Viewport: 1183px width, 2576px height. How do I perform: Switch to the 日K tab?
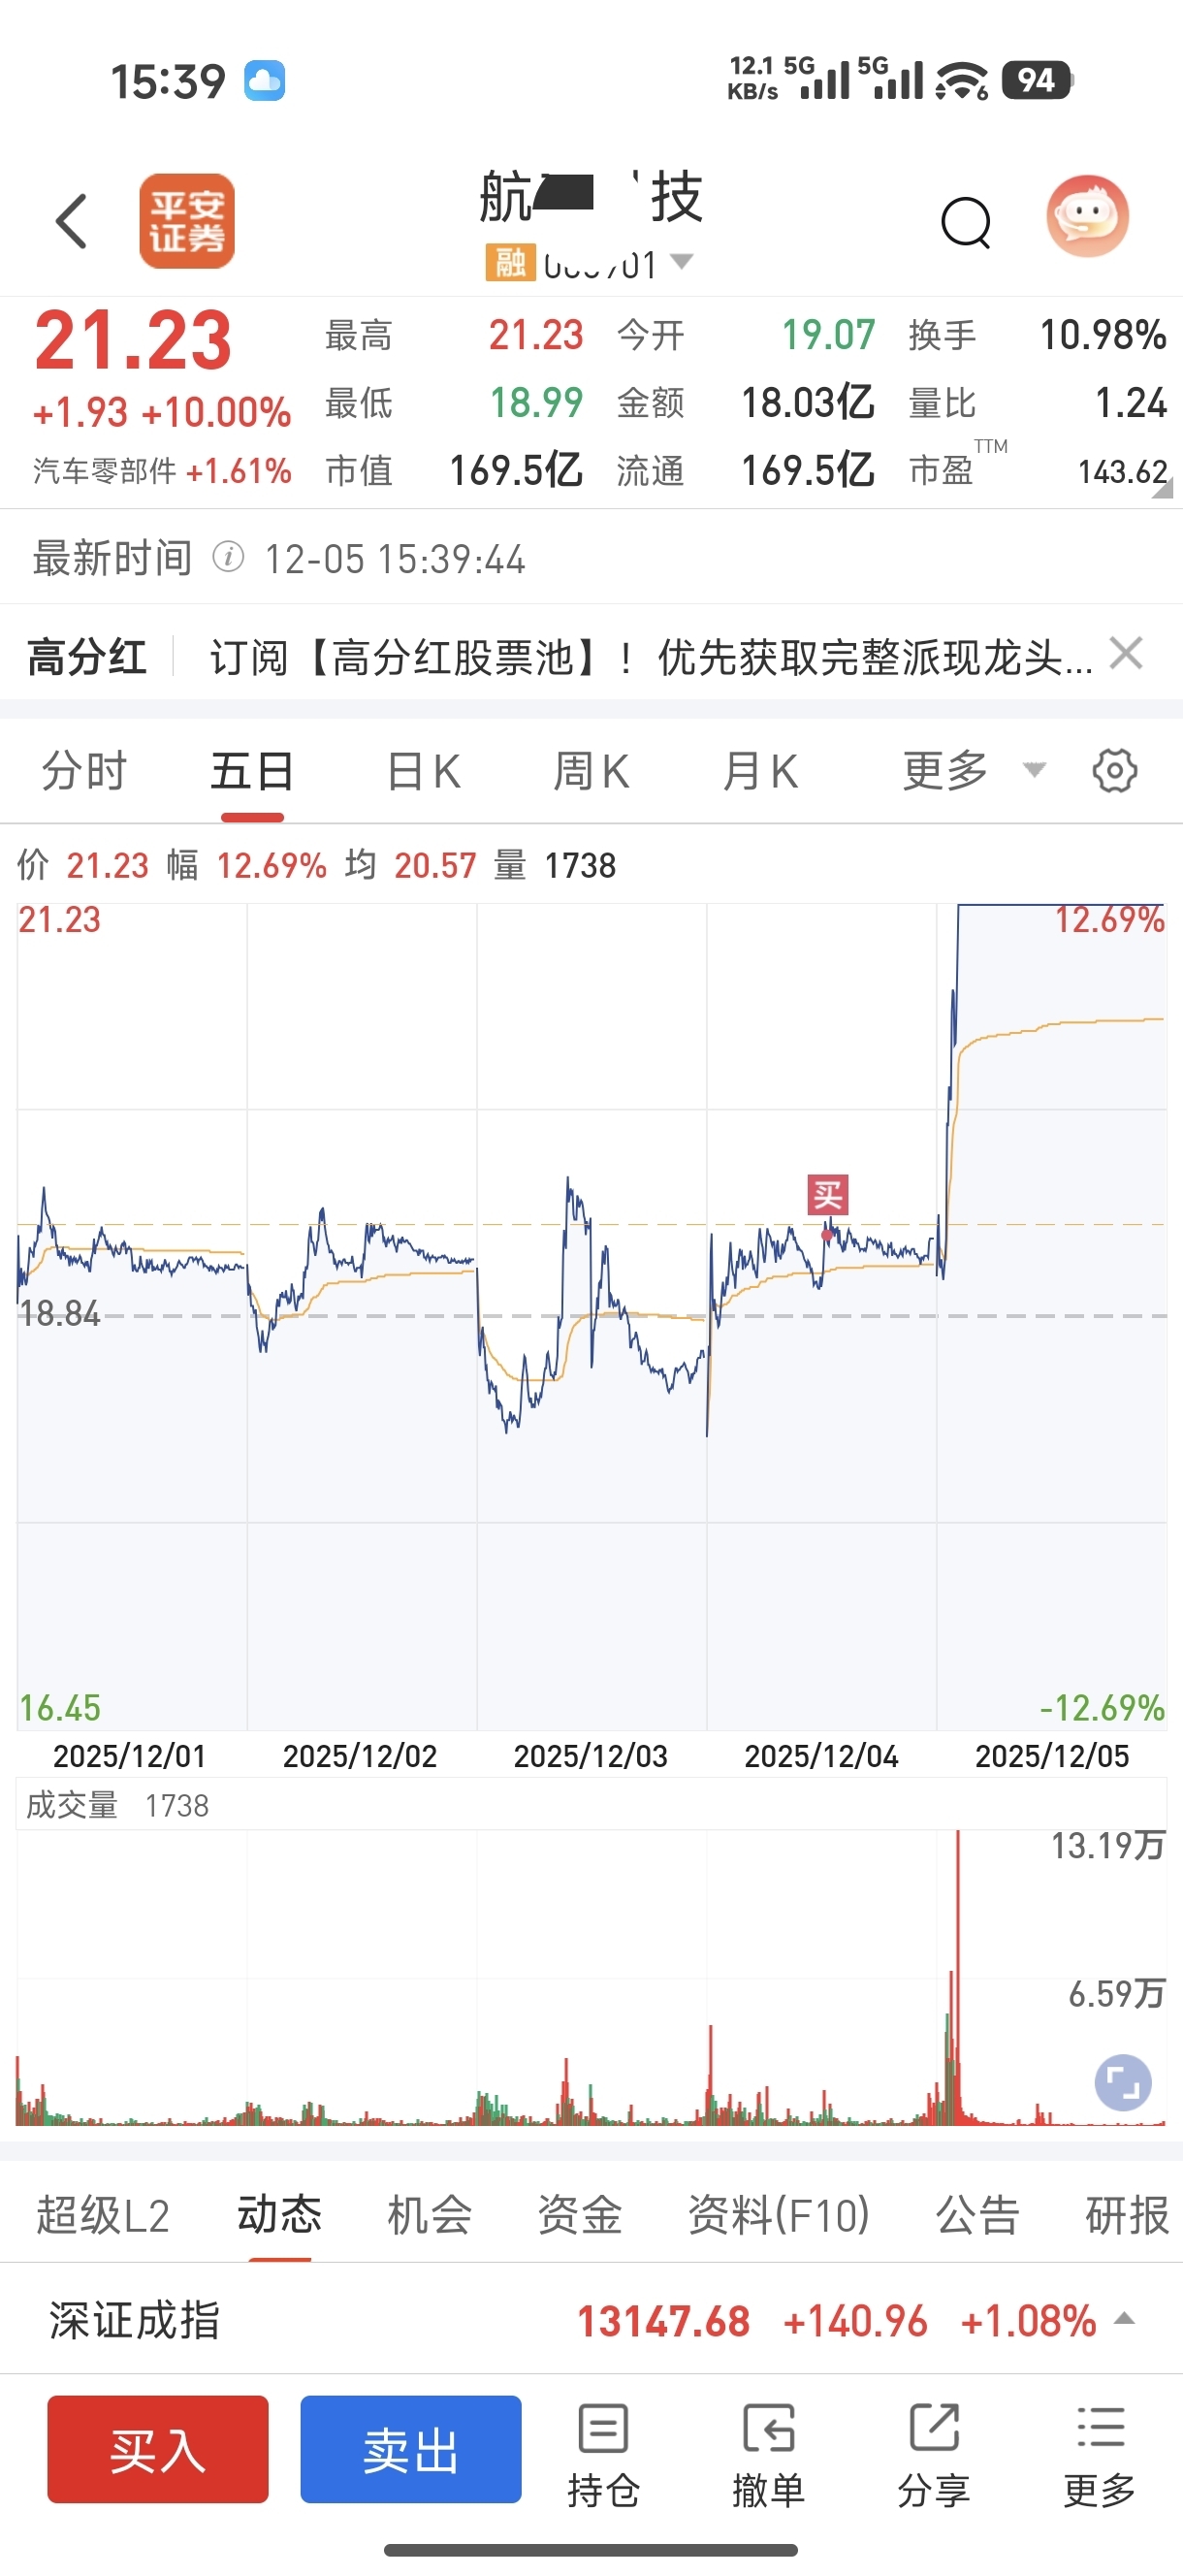pos(423,772)
